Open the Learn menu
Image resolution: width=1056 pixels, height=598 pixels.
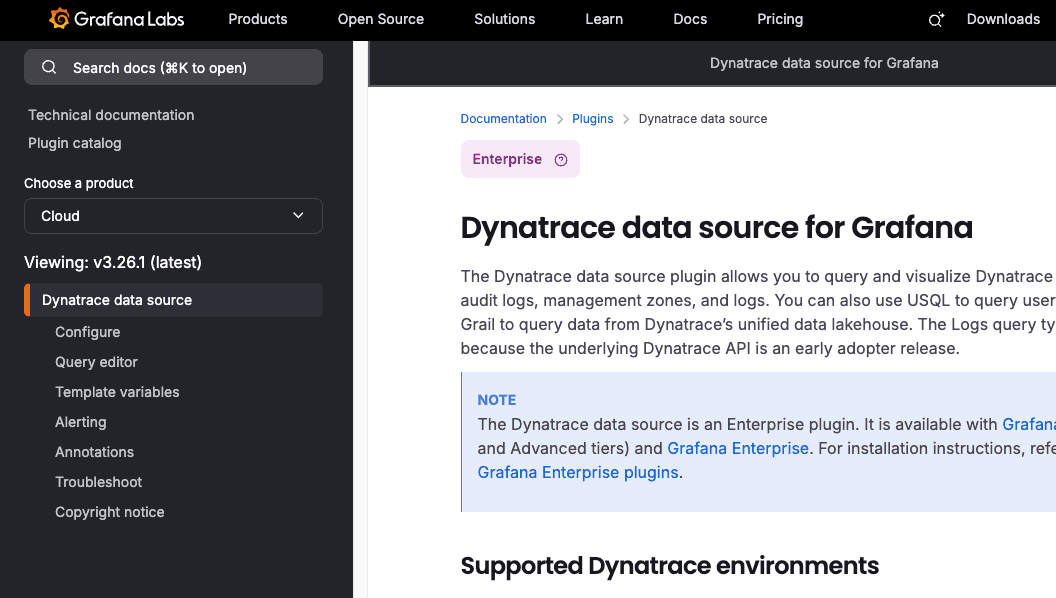coord(604,19)
